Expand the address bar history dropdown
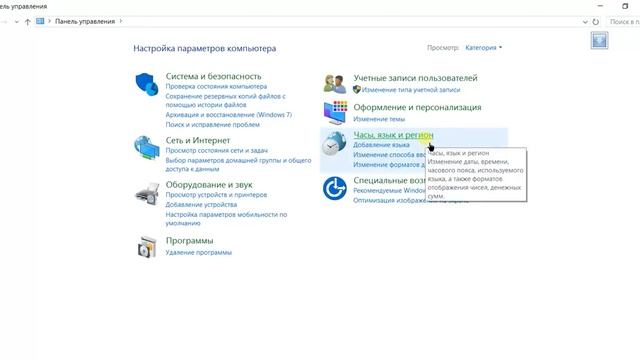Screen dimensions: 640x360 [585, 22]
